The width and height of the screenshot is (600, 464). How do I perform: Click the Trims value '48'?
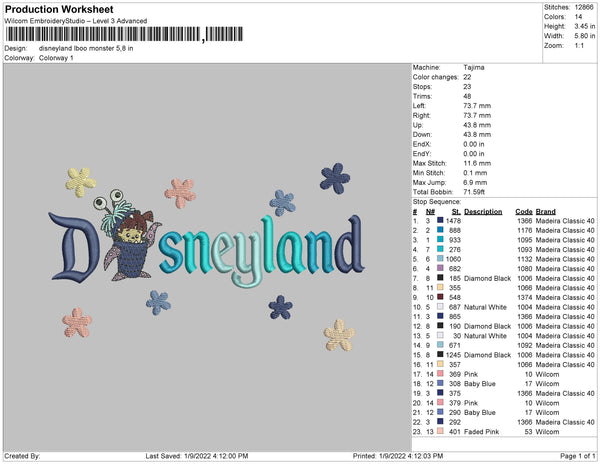(467, 96)
